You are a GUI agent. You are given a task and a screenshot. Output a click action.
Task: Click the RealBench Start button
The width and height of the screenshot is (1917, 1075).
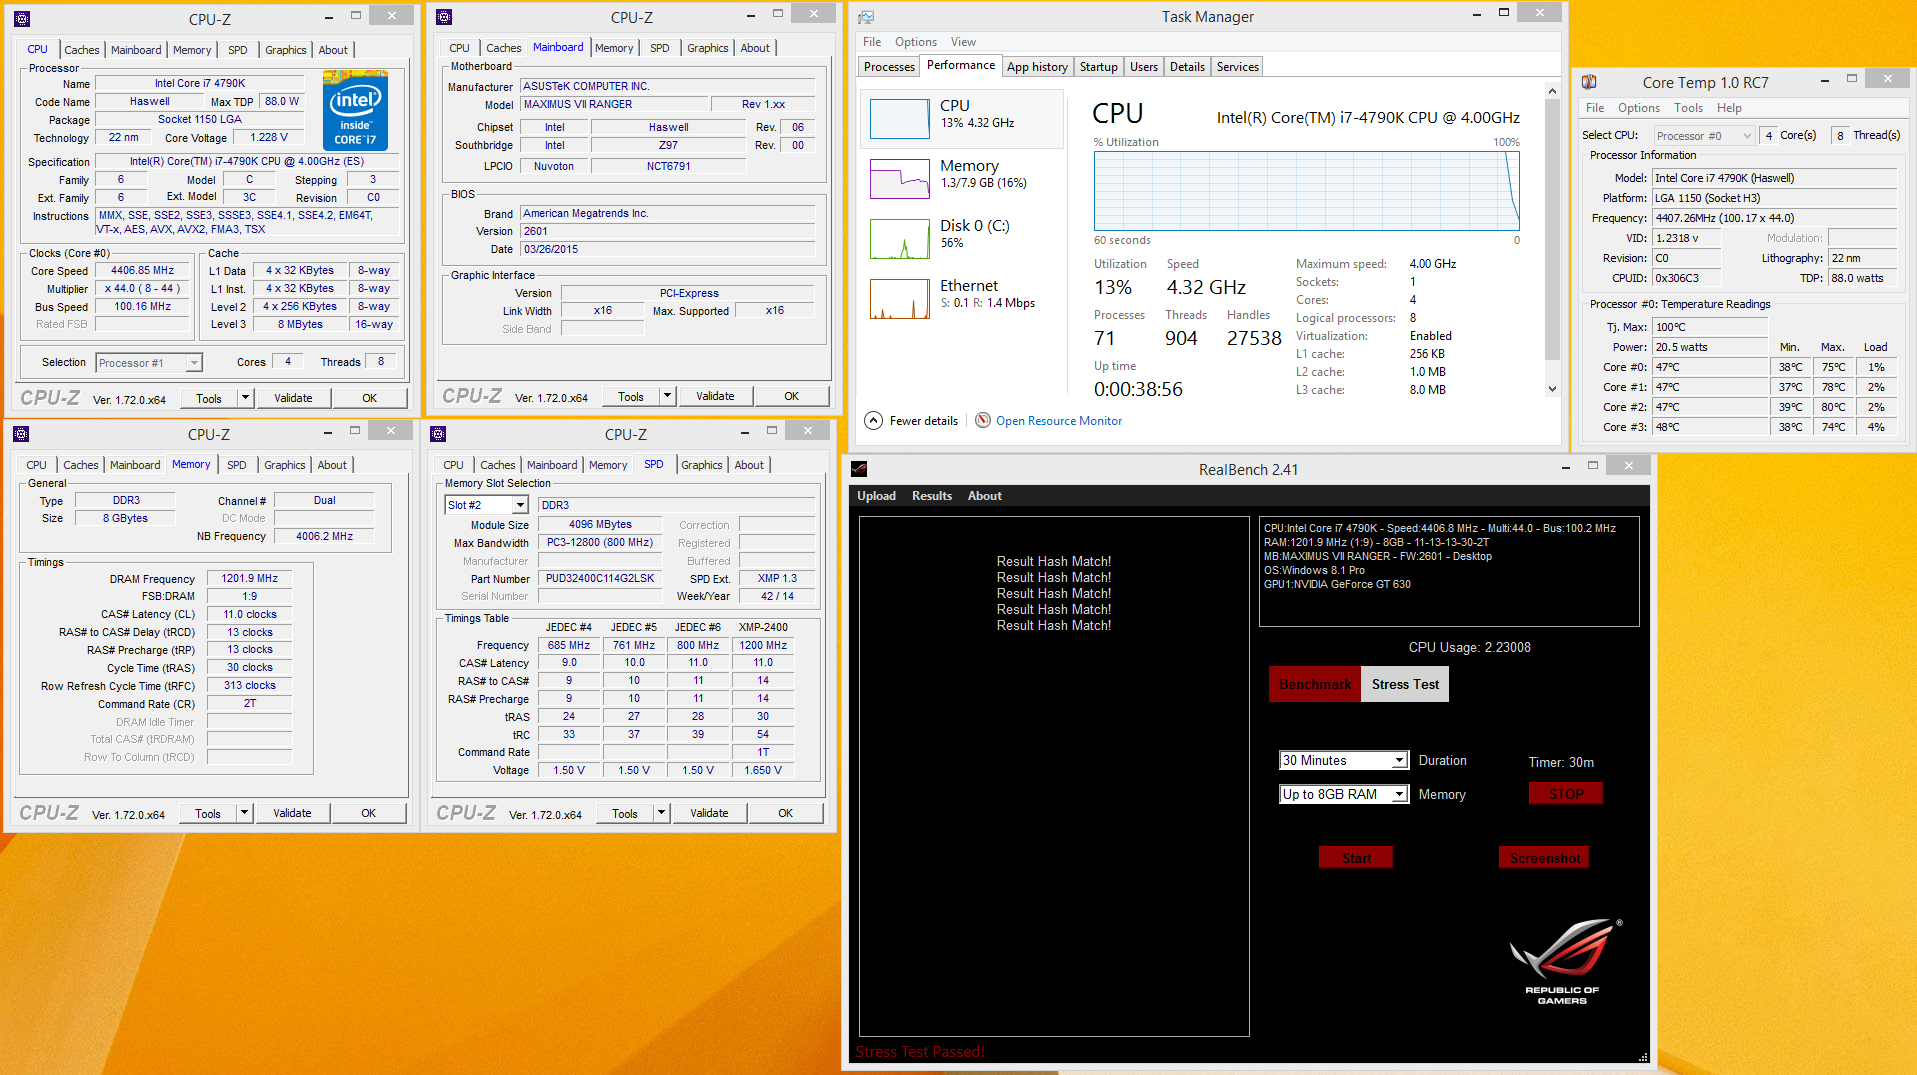click(1356, 858)
